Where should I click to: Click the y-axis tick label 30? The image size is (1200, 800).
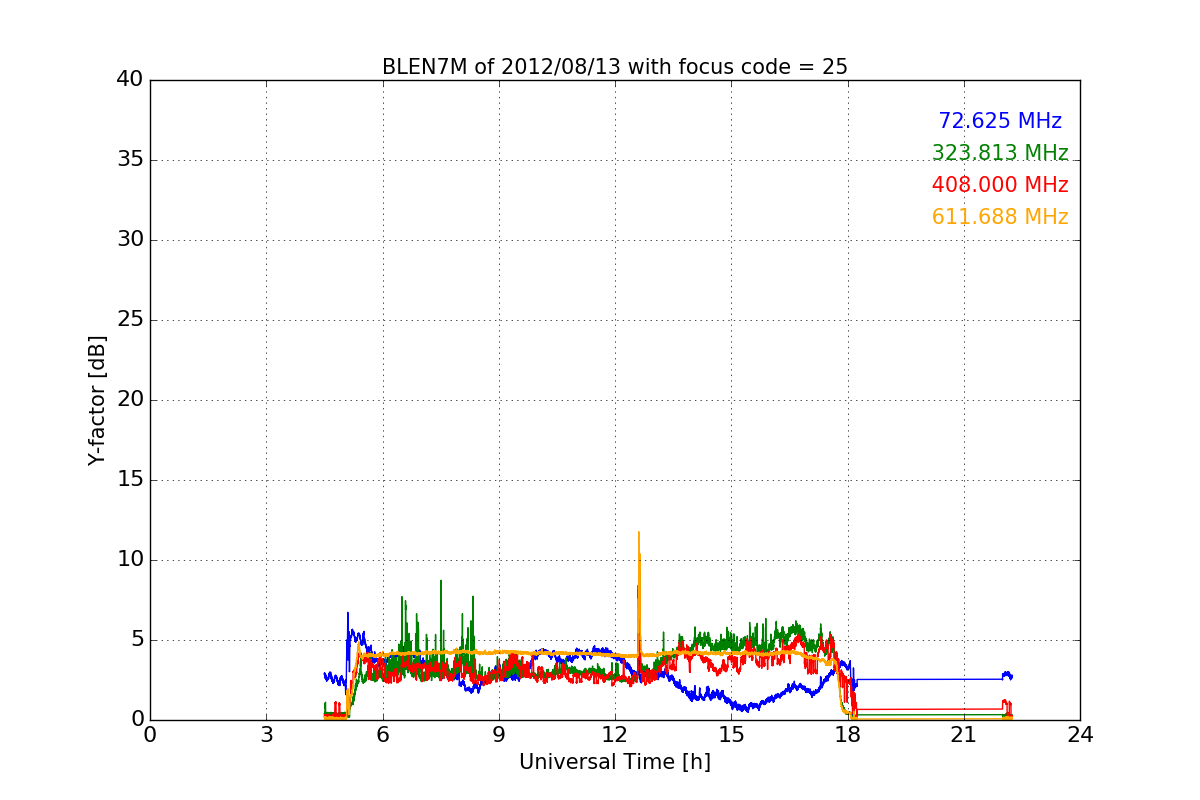[x=129, y=240]
